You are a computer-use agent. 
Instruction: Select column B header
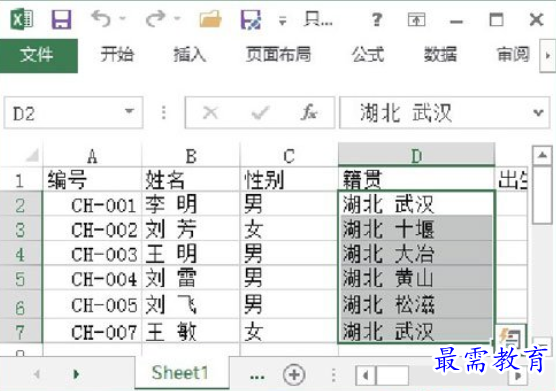(x=191, y=155)
